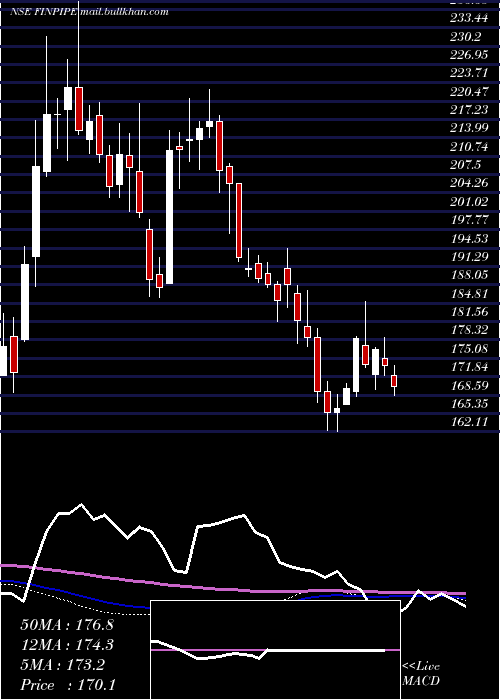The height and width of the screenshot is (700, 500).
Task: Click the 191.29 price axis label
Action: 468,257
